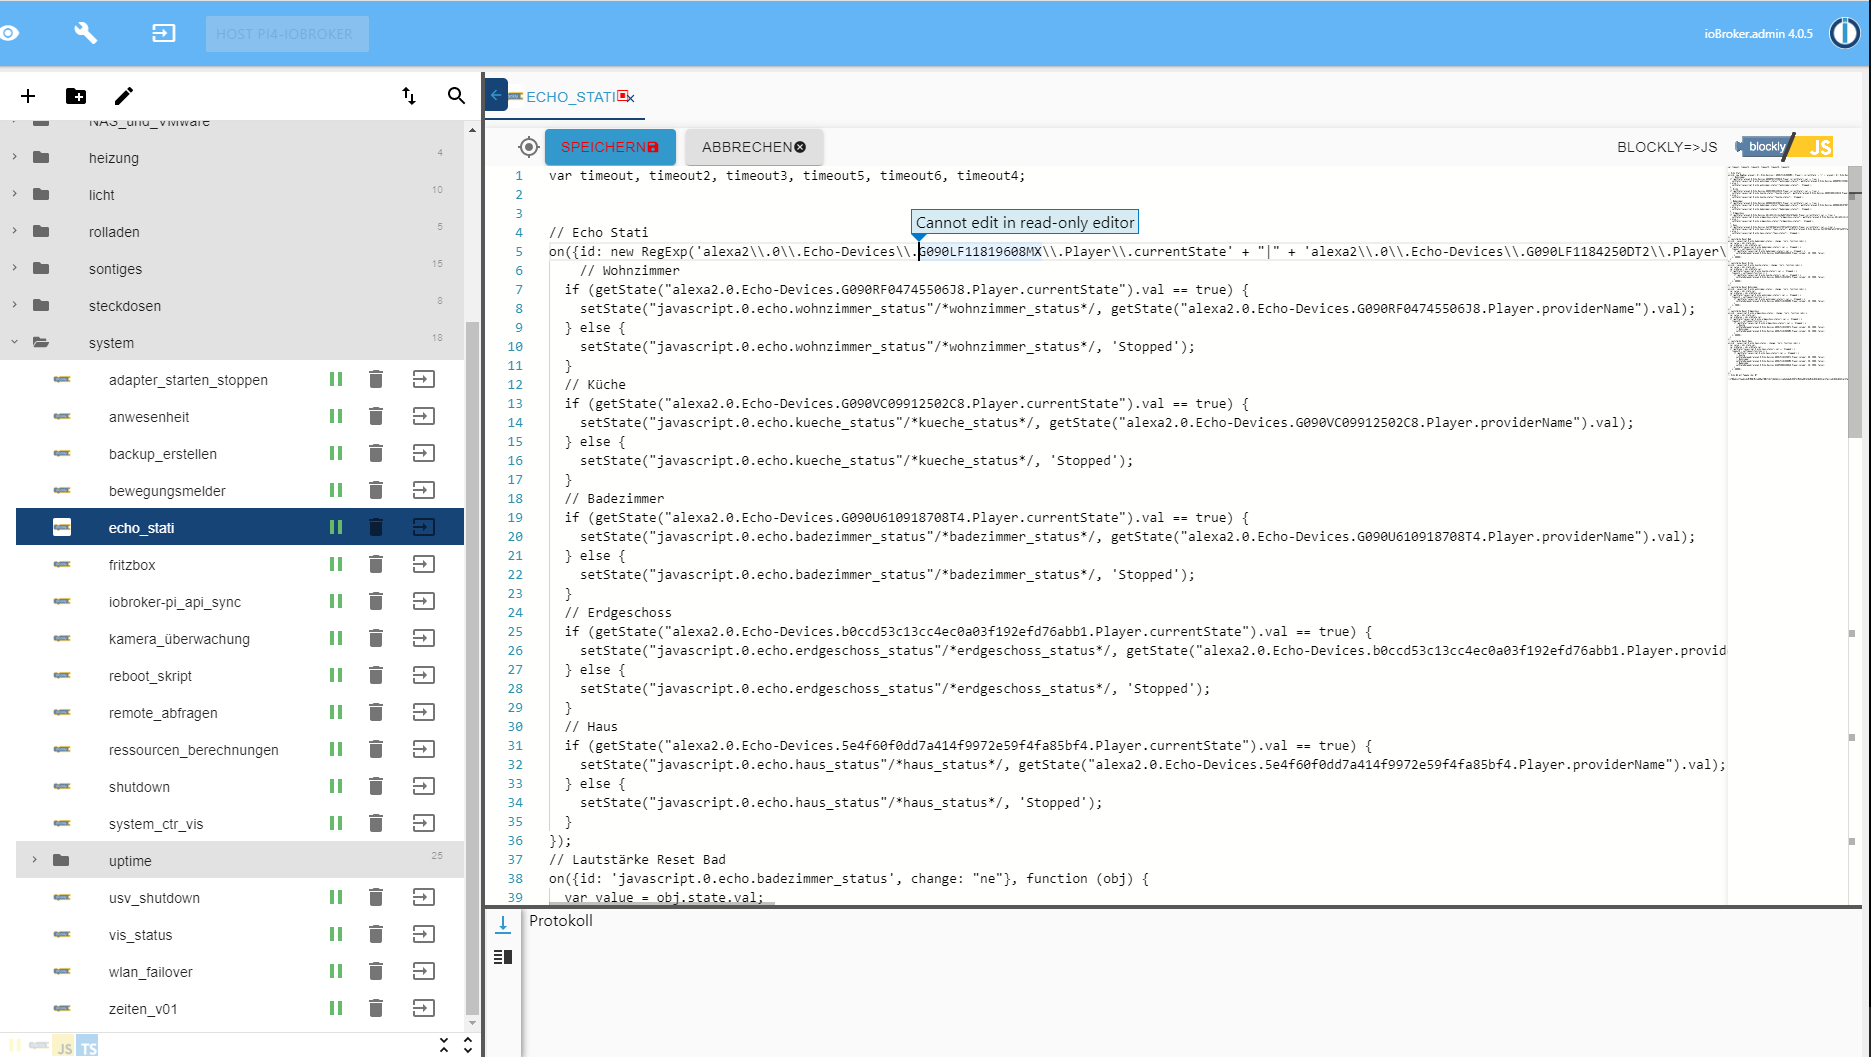Image resolution: width=1871 pixels, height=1057 pixels.
Task: Select the ECHO_STATI editor tab
Action: point(570,97)
